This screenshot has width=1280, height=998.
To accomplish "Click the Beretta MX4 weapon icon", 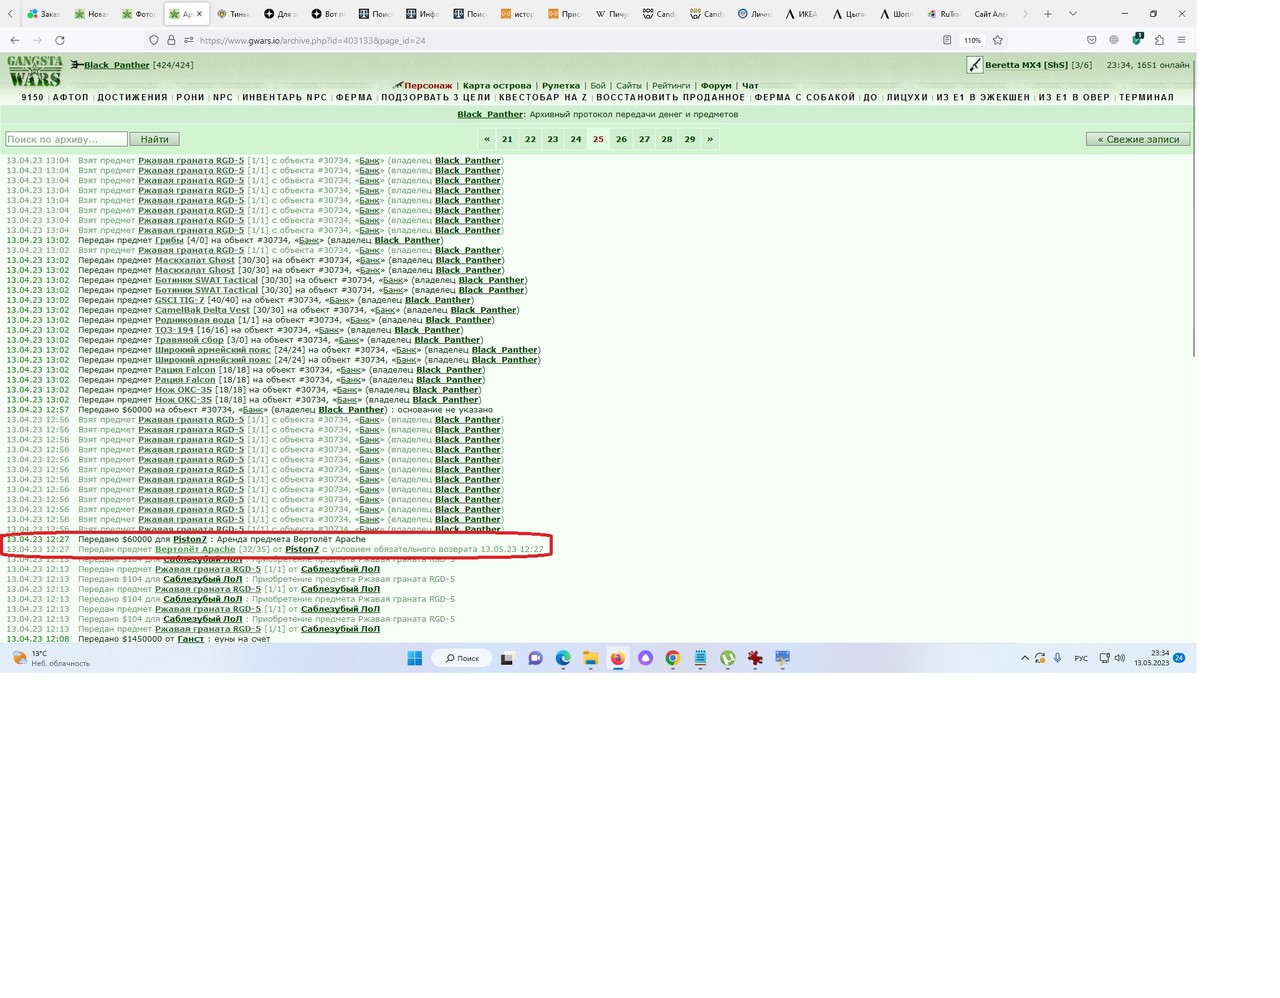I will [974, 65].
